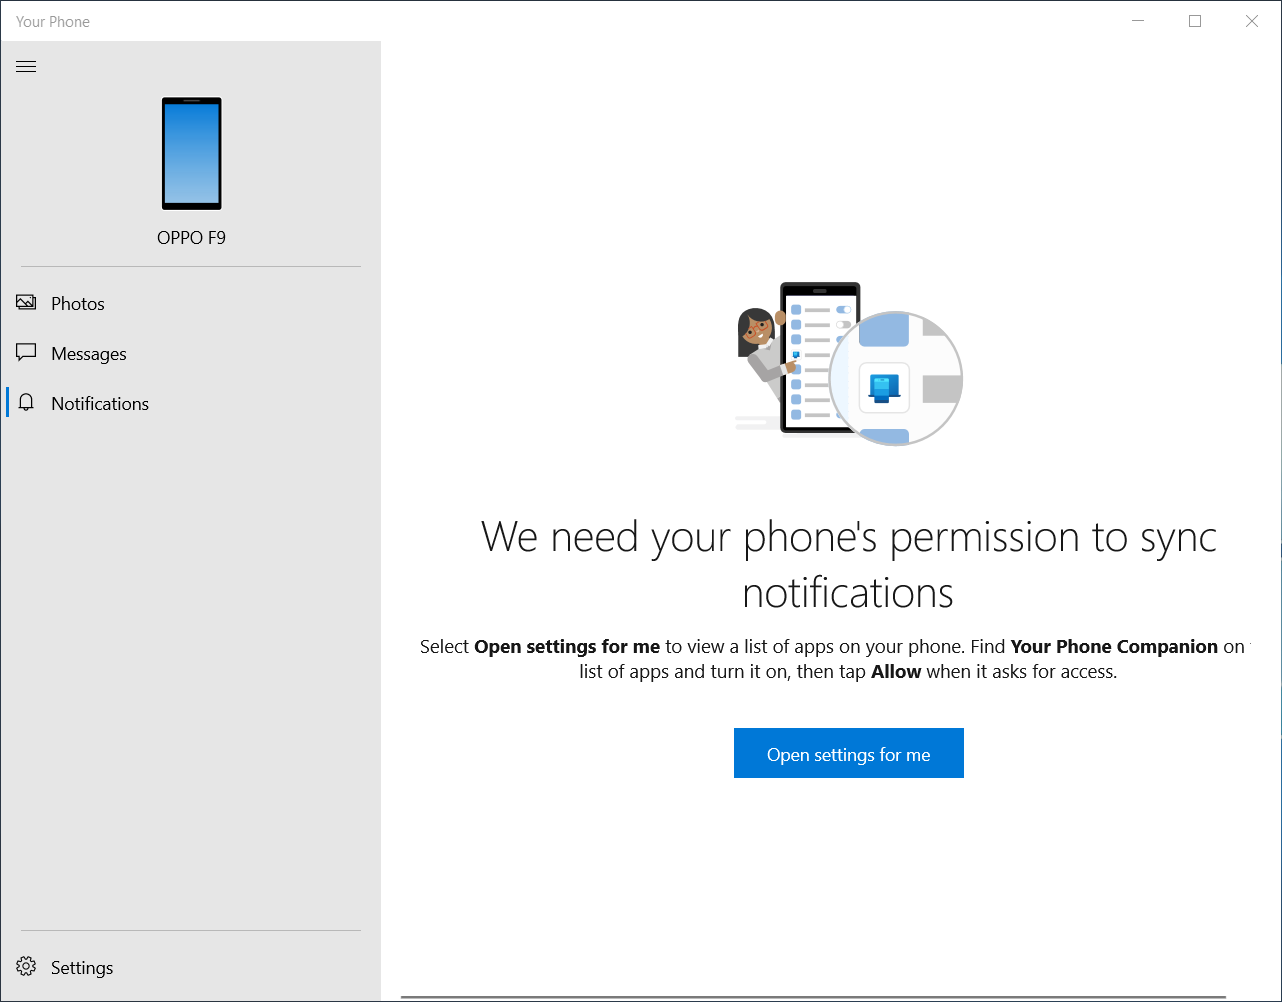Open the hamburger navigation menu
Viewport: 1282px width, 1002px height.
(26, 67)
